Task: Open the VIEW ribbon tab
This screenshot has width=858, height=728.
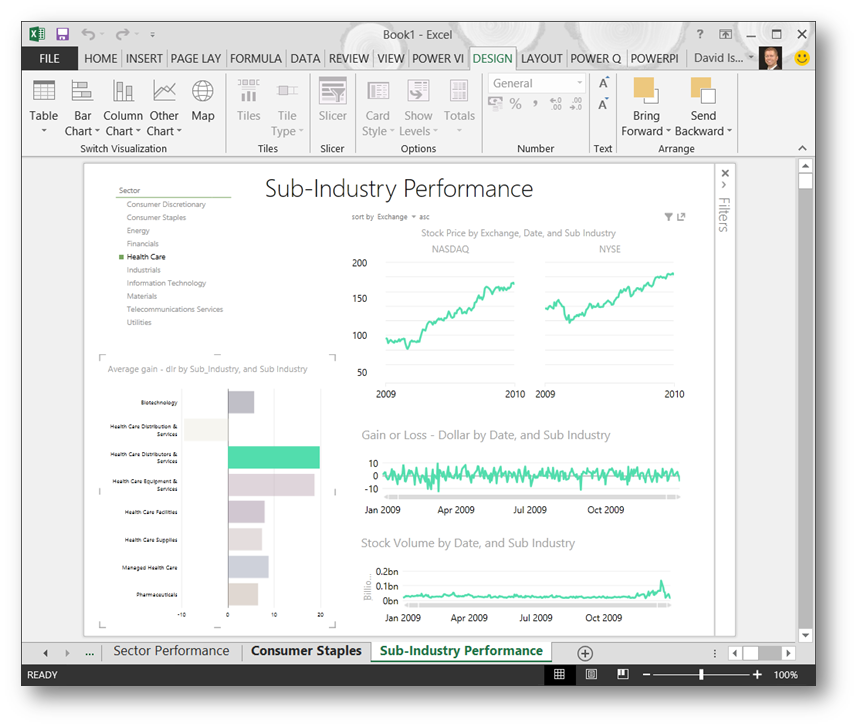Action: [391, 59]
